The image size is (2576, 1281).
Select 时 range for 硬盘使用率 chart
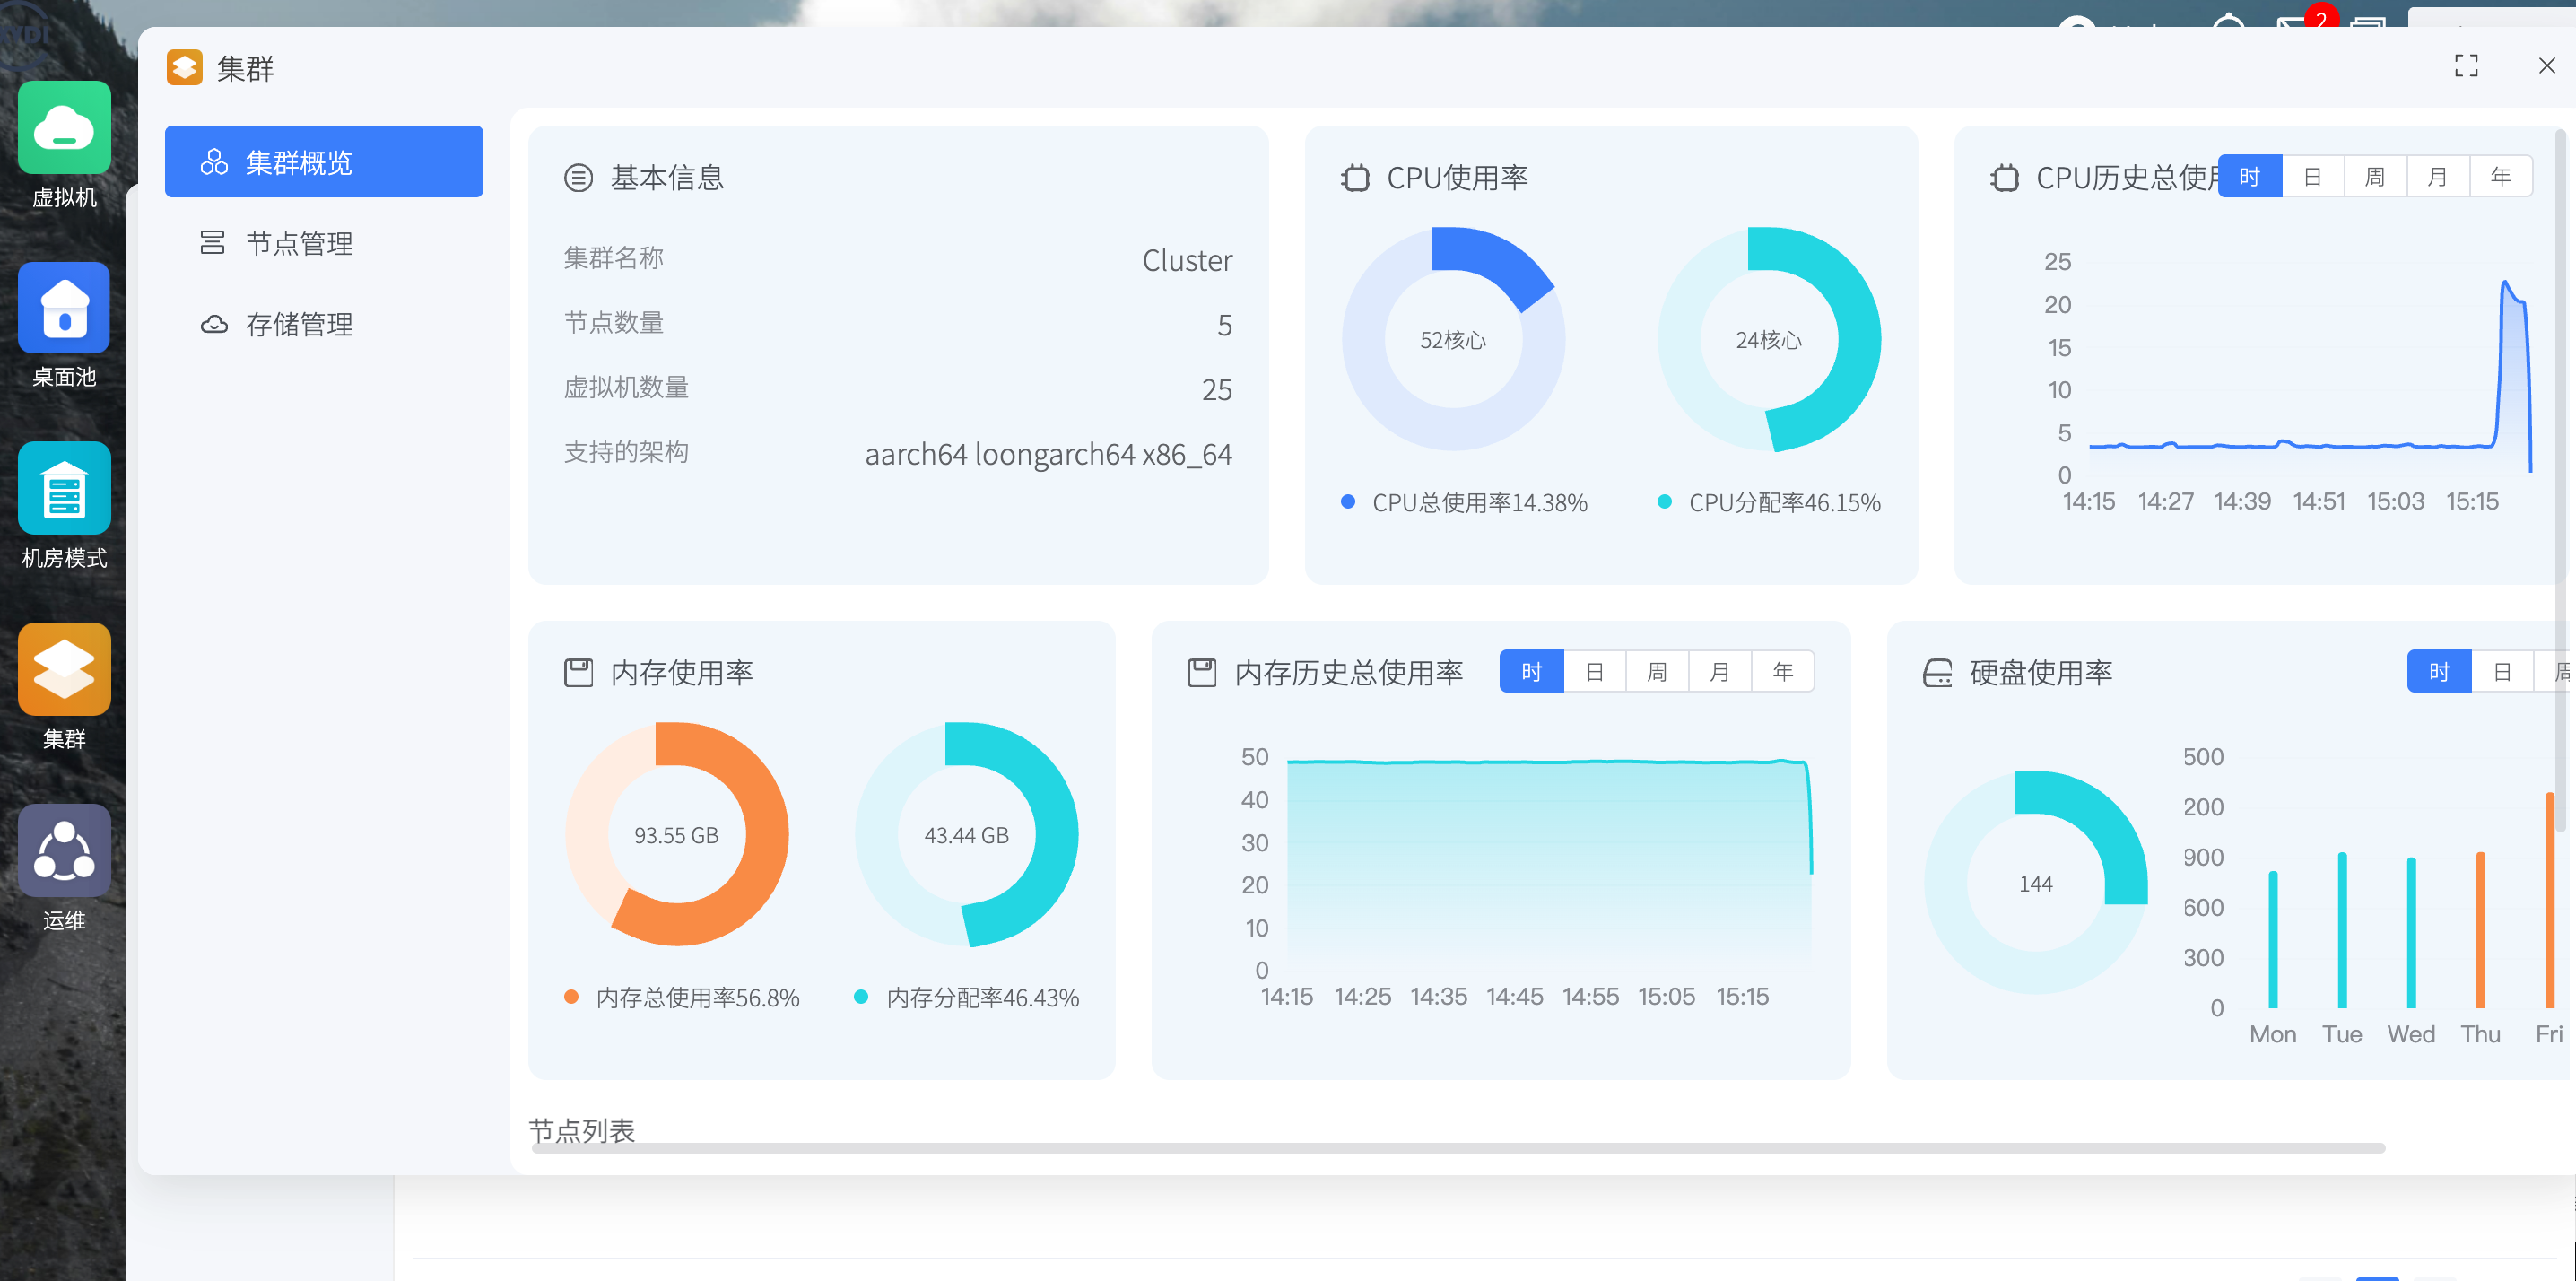(2440, 672)
